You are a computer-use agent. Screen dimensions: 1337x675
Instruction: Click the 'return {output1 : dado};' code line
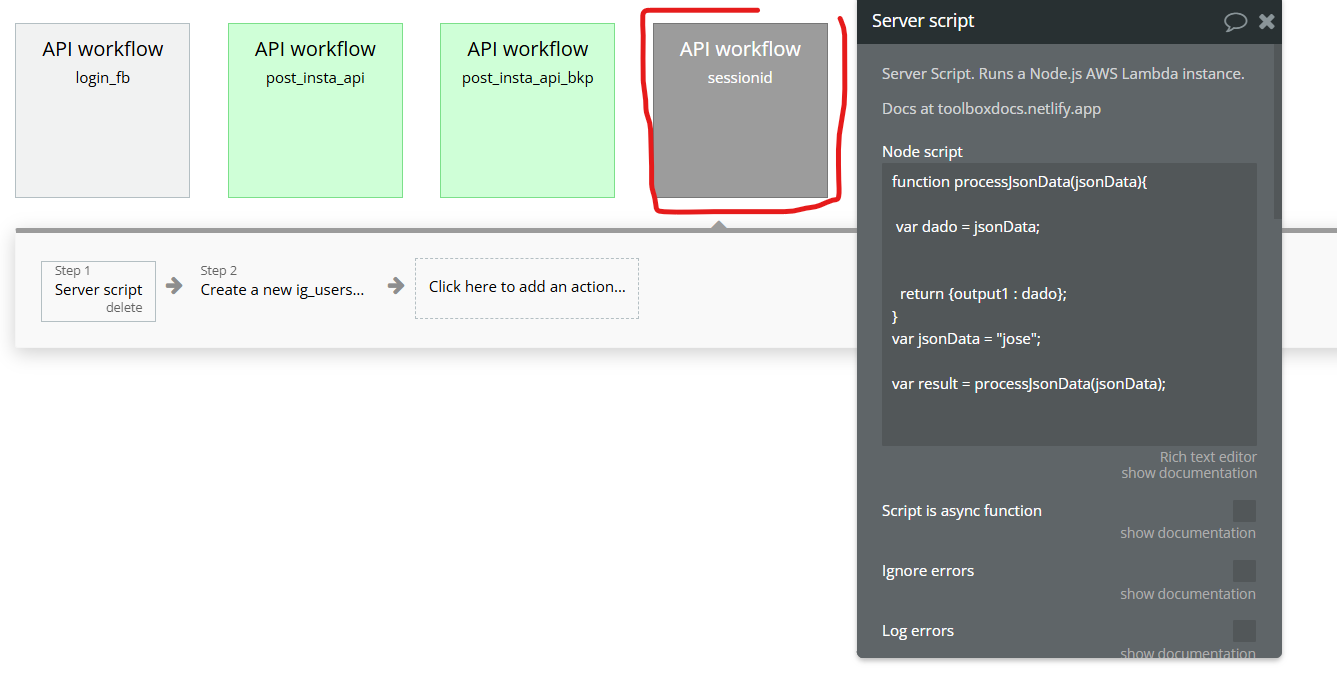(983, 294)
